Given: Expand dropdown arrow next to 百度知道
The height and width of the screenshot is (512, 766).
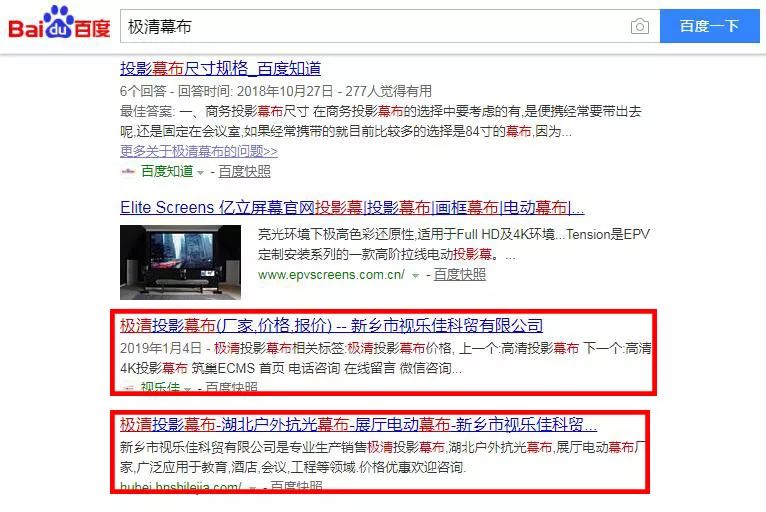Looking at the screenshot, I should (x=200, y=172).
